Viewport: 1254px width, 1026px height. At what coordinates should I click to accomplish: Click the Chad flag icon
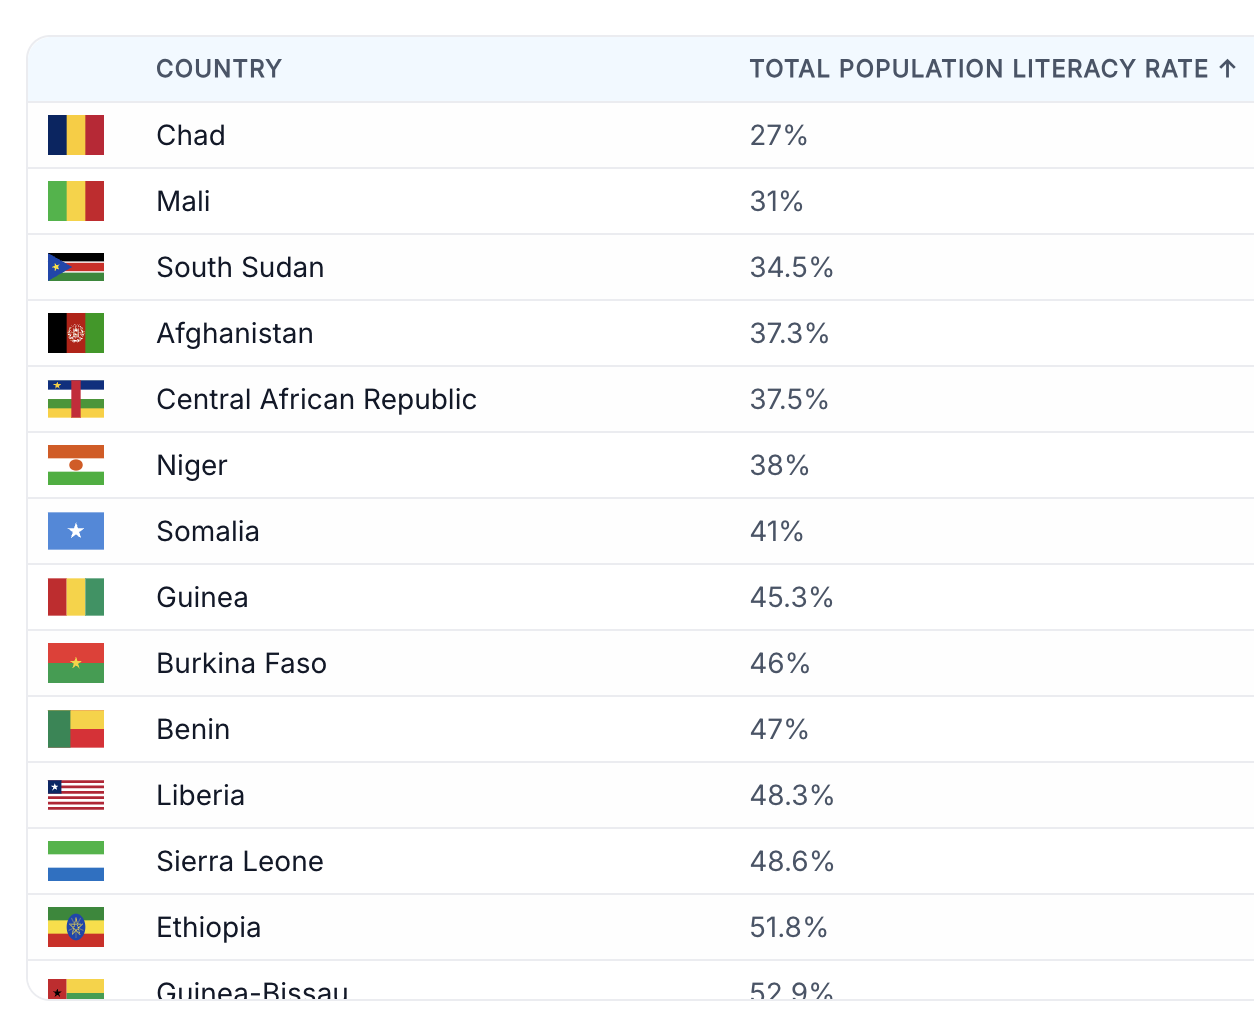coord(76,135)
